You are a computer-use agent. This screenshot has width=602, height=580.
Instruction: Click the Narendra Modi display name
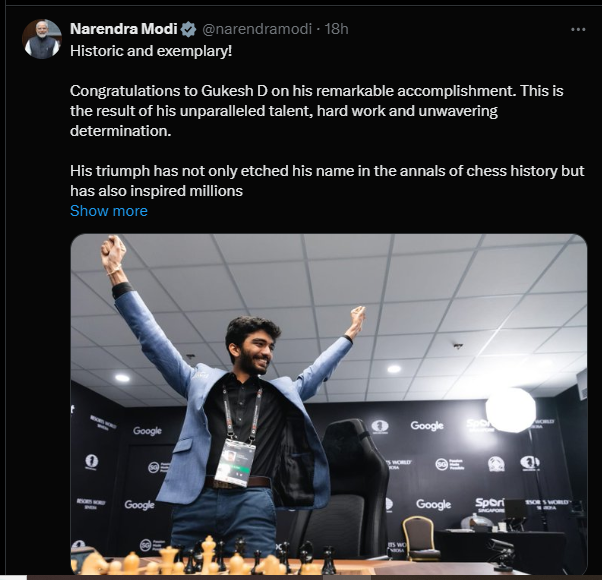[x=123, y=29]
